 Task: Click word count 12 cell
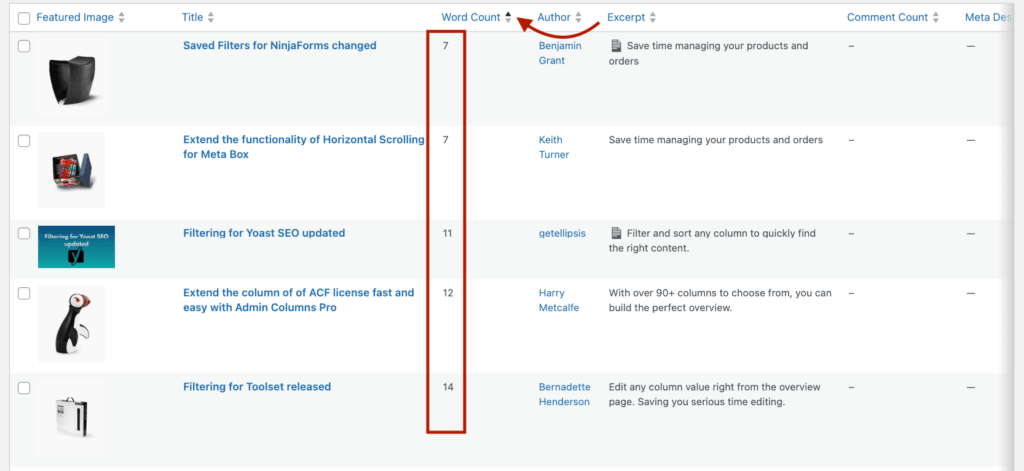tap(447, 293)
